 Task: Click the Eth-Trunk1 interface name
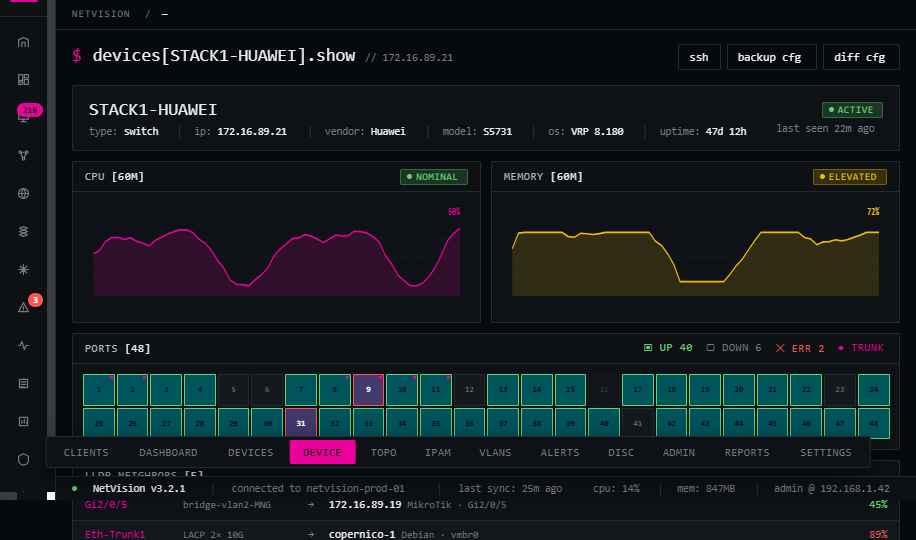pos(114,534)
